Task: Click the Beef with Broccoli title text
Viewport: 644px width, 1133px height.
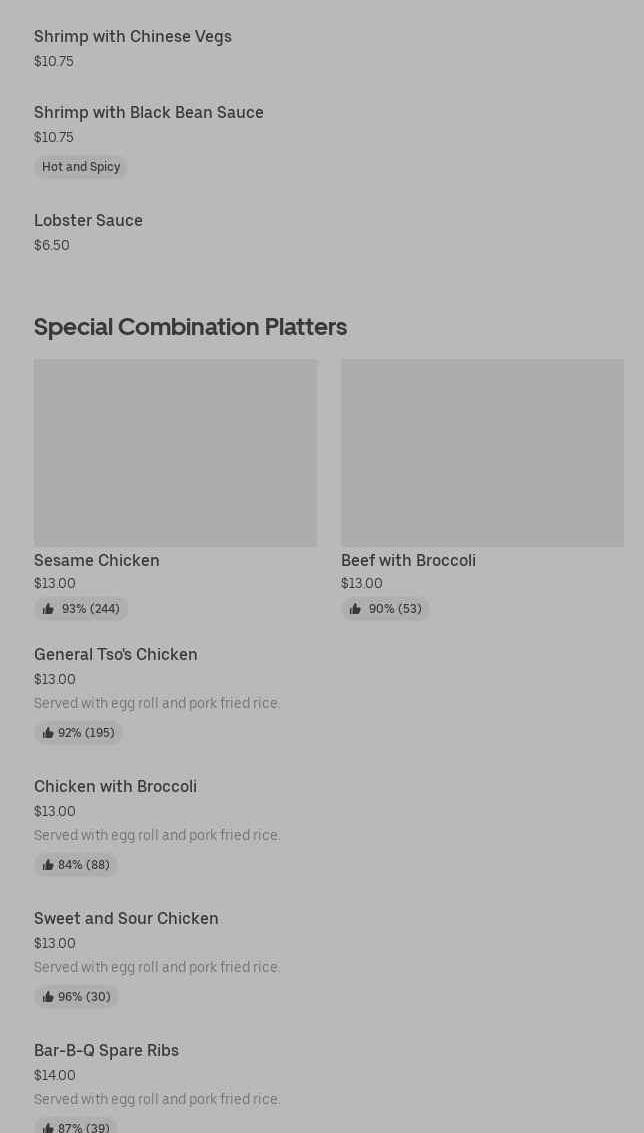Action: pos(408,561)
